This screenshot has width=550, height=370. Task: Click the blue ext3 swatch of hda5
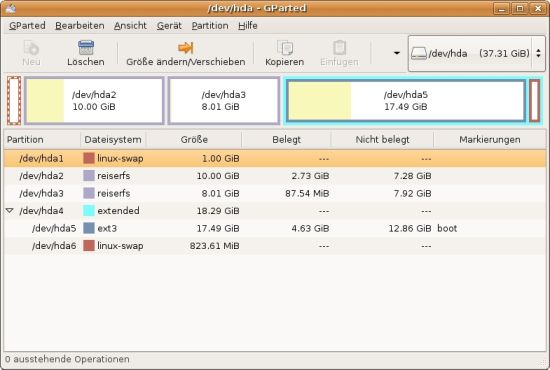[x=89, y=228]
